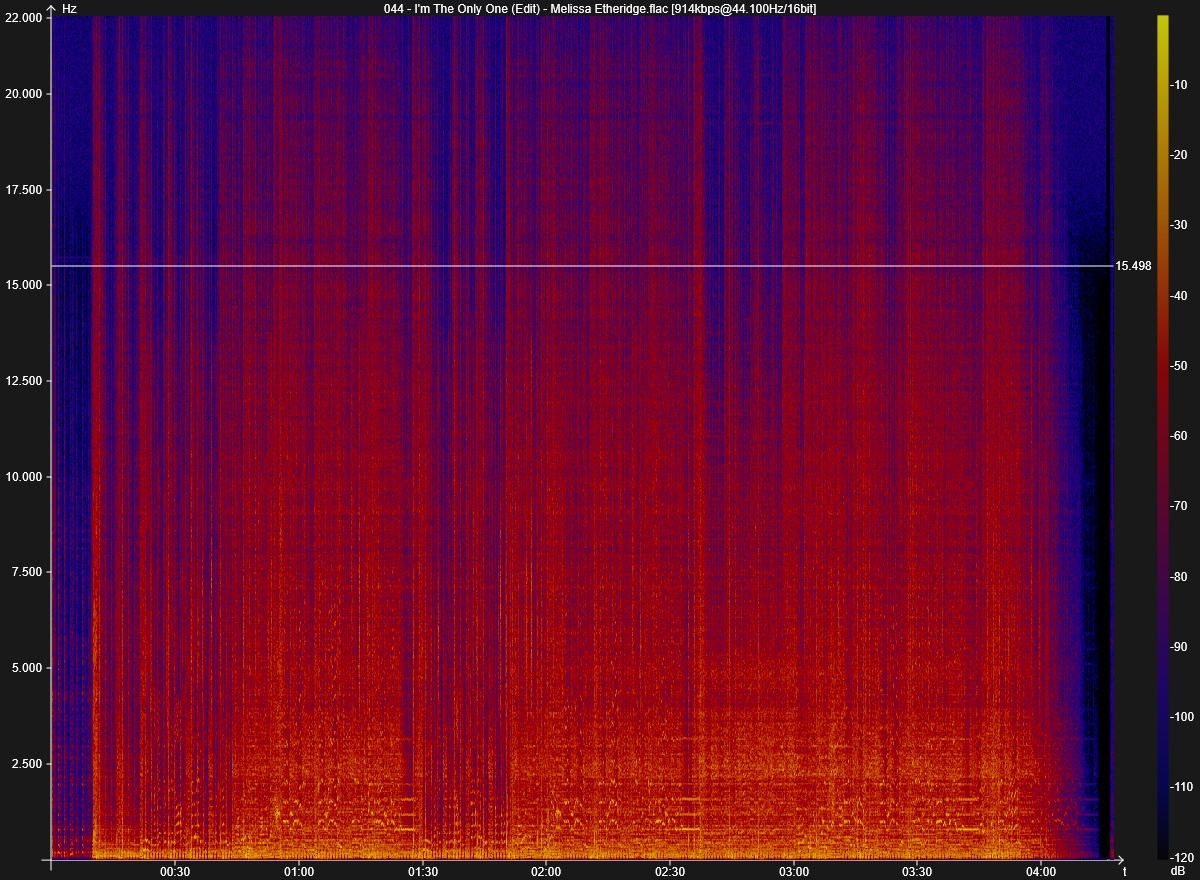1200x880 pixels.
Task: Click the 02:30 time axis marker
Action: pos(670,870)
